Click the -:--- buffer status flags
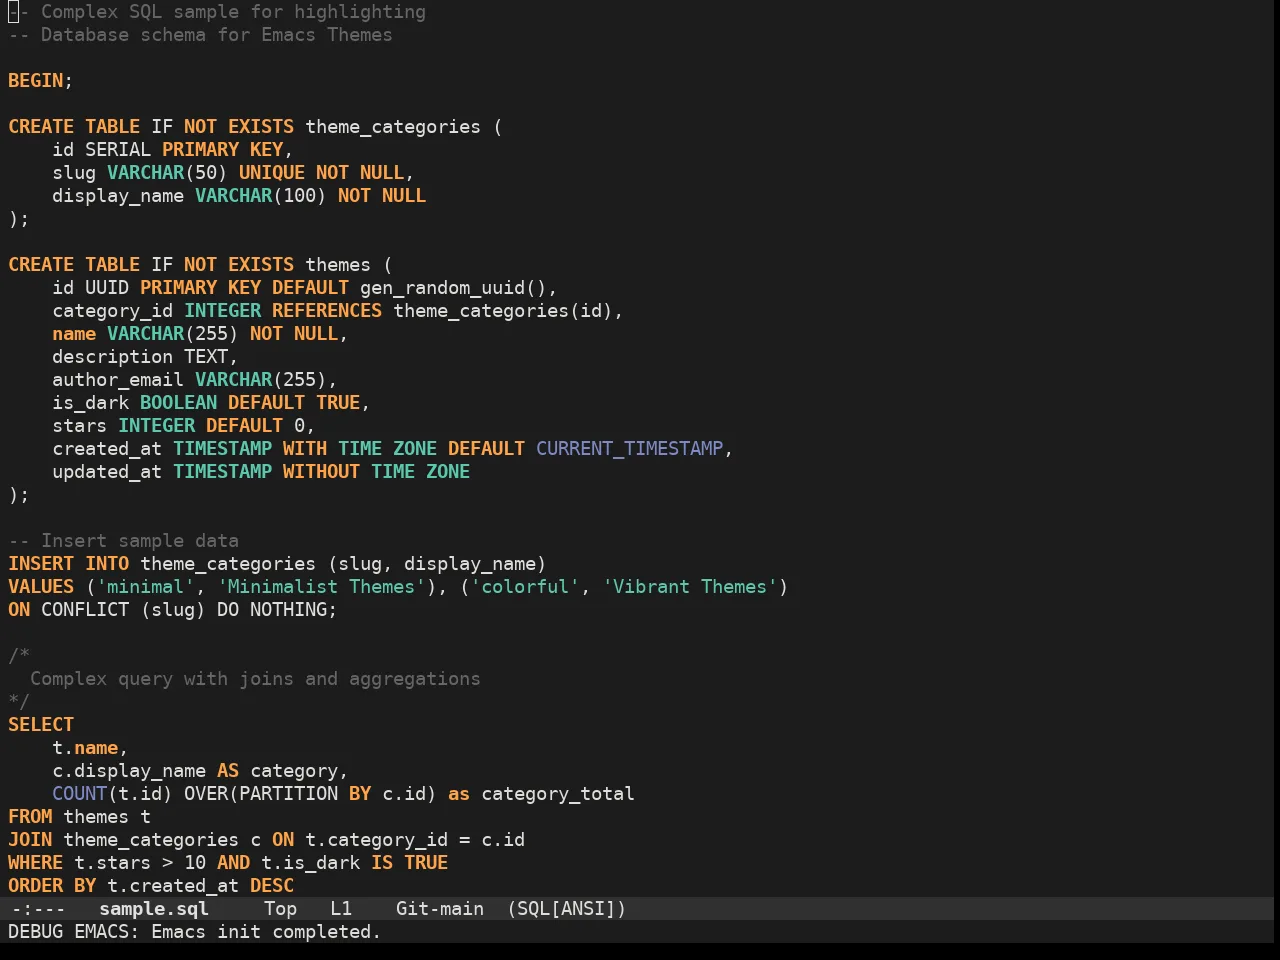The height and width of the screenshot is (960, 1280). tap(38, 909)
